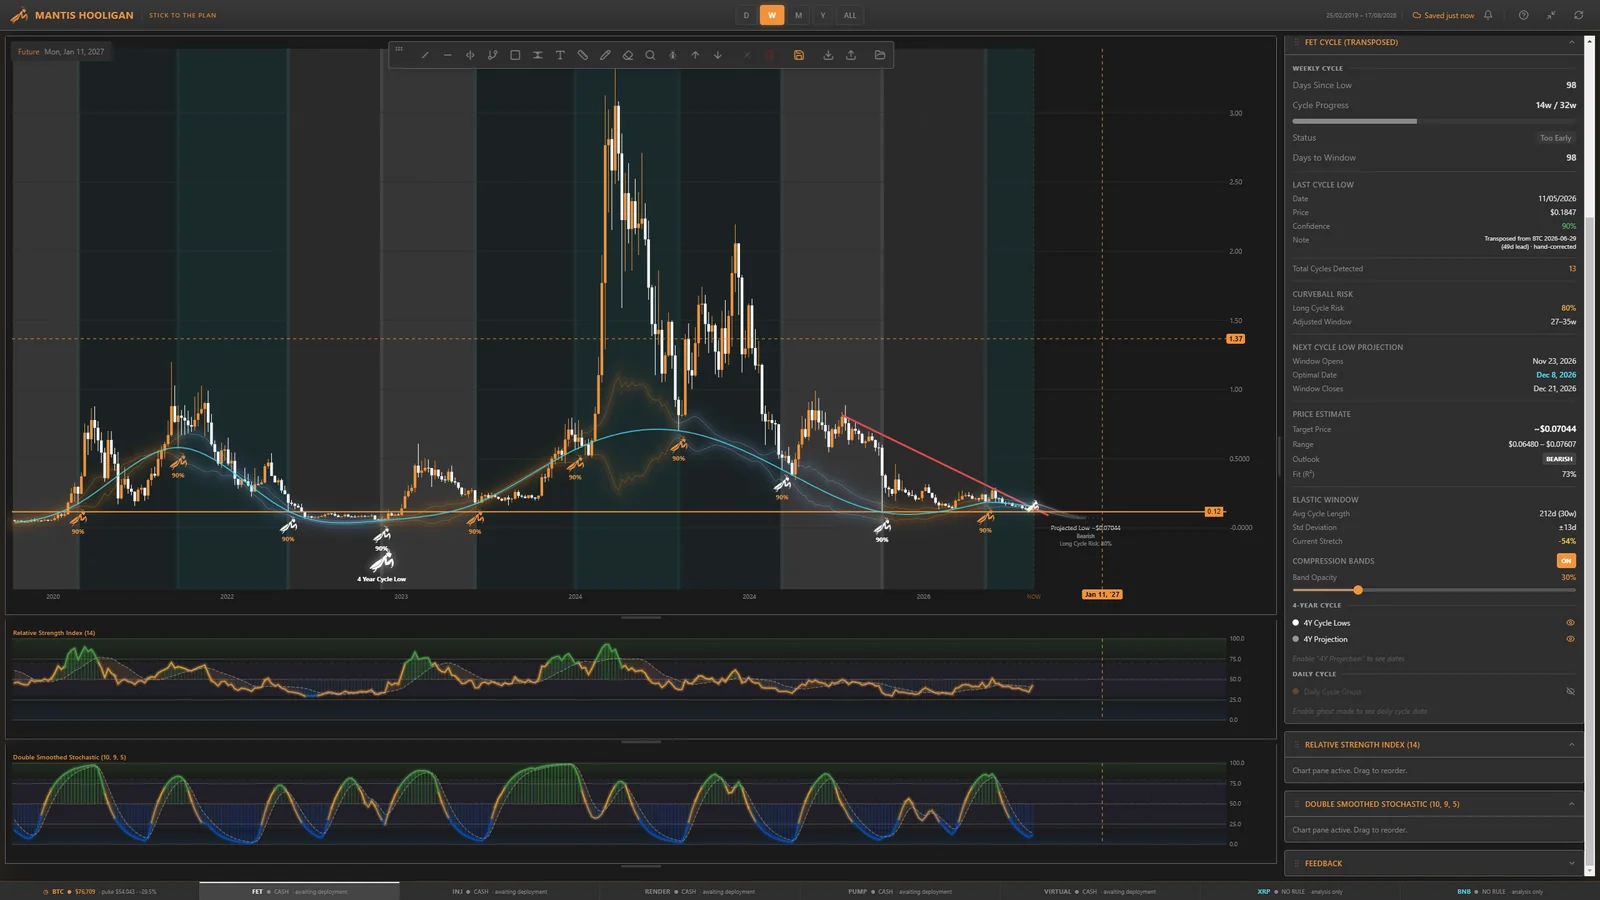Open the XRP ticker tab
The width and height of the screenshot is (1600, 900).
[x=1300, y=891]
